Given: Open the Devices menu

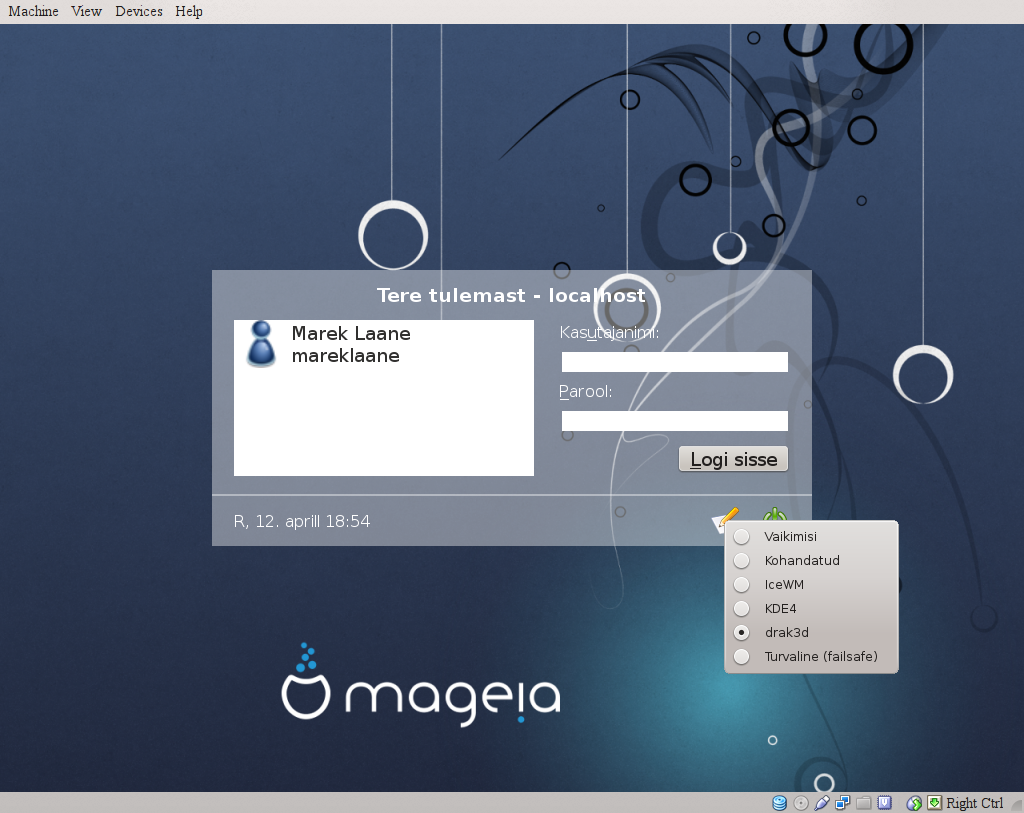Looking at the screenshot, I should (x=138, y=11).
